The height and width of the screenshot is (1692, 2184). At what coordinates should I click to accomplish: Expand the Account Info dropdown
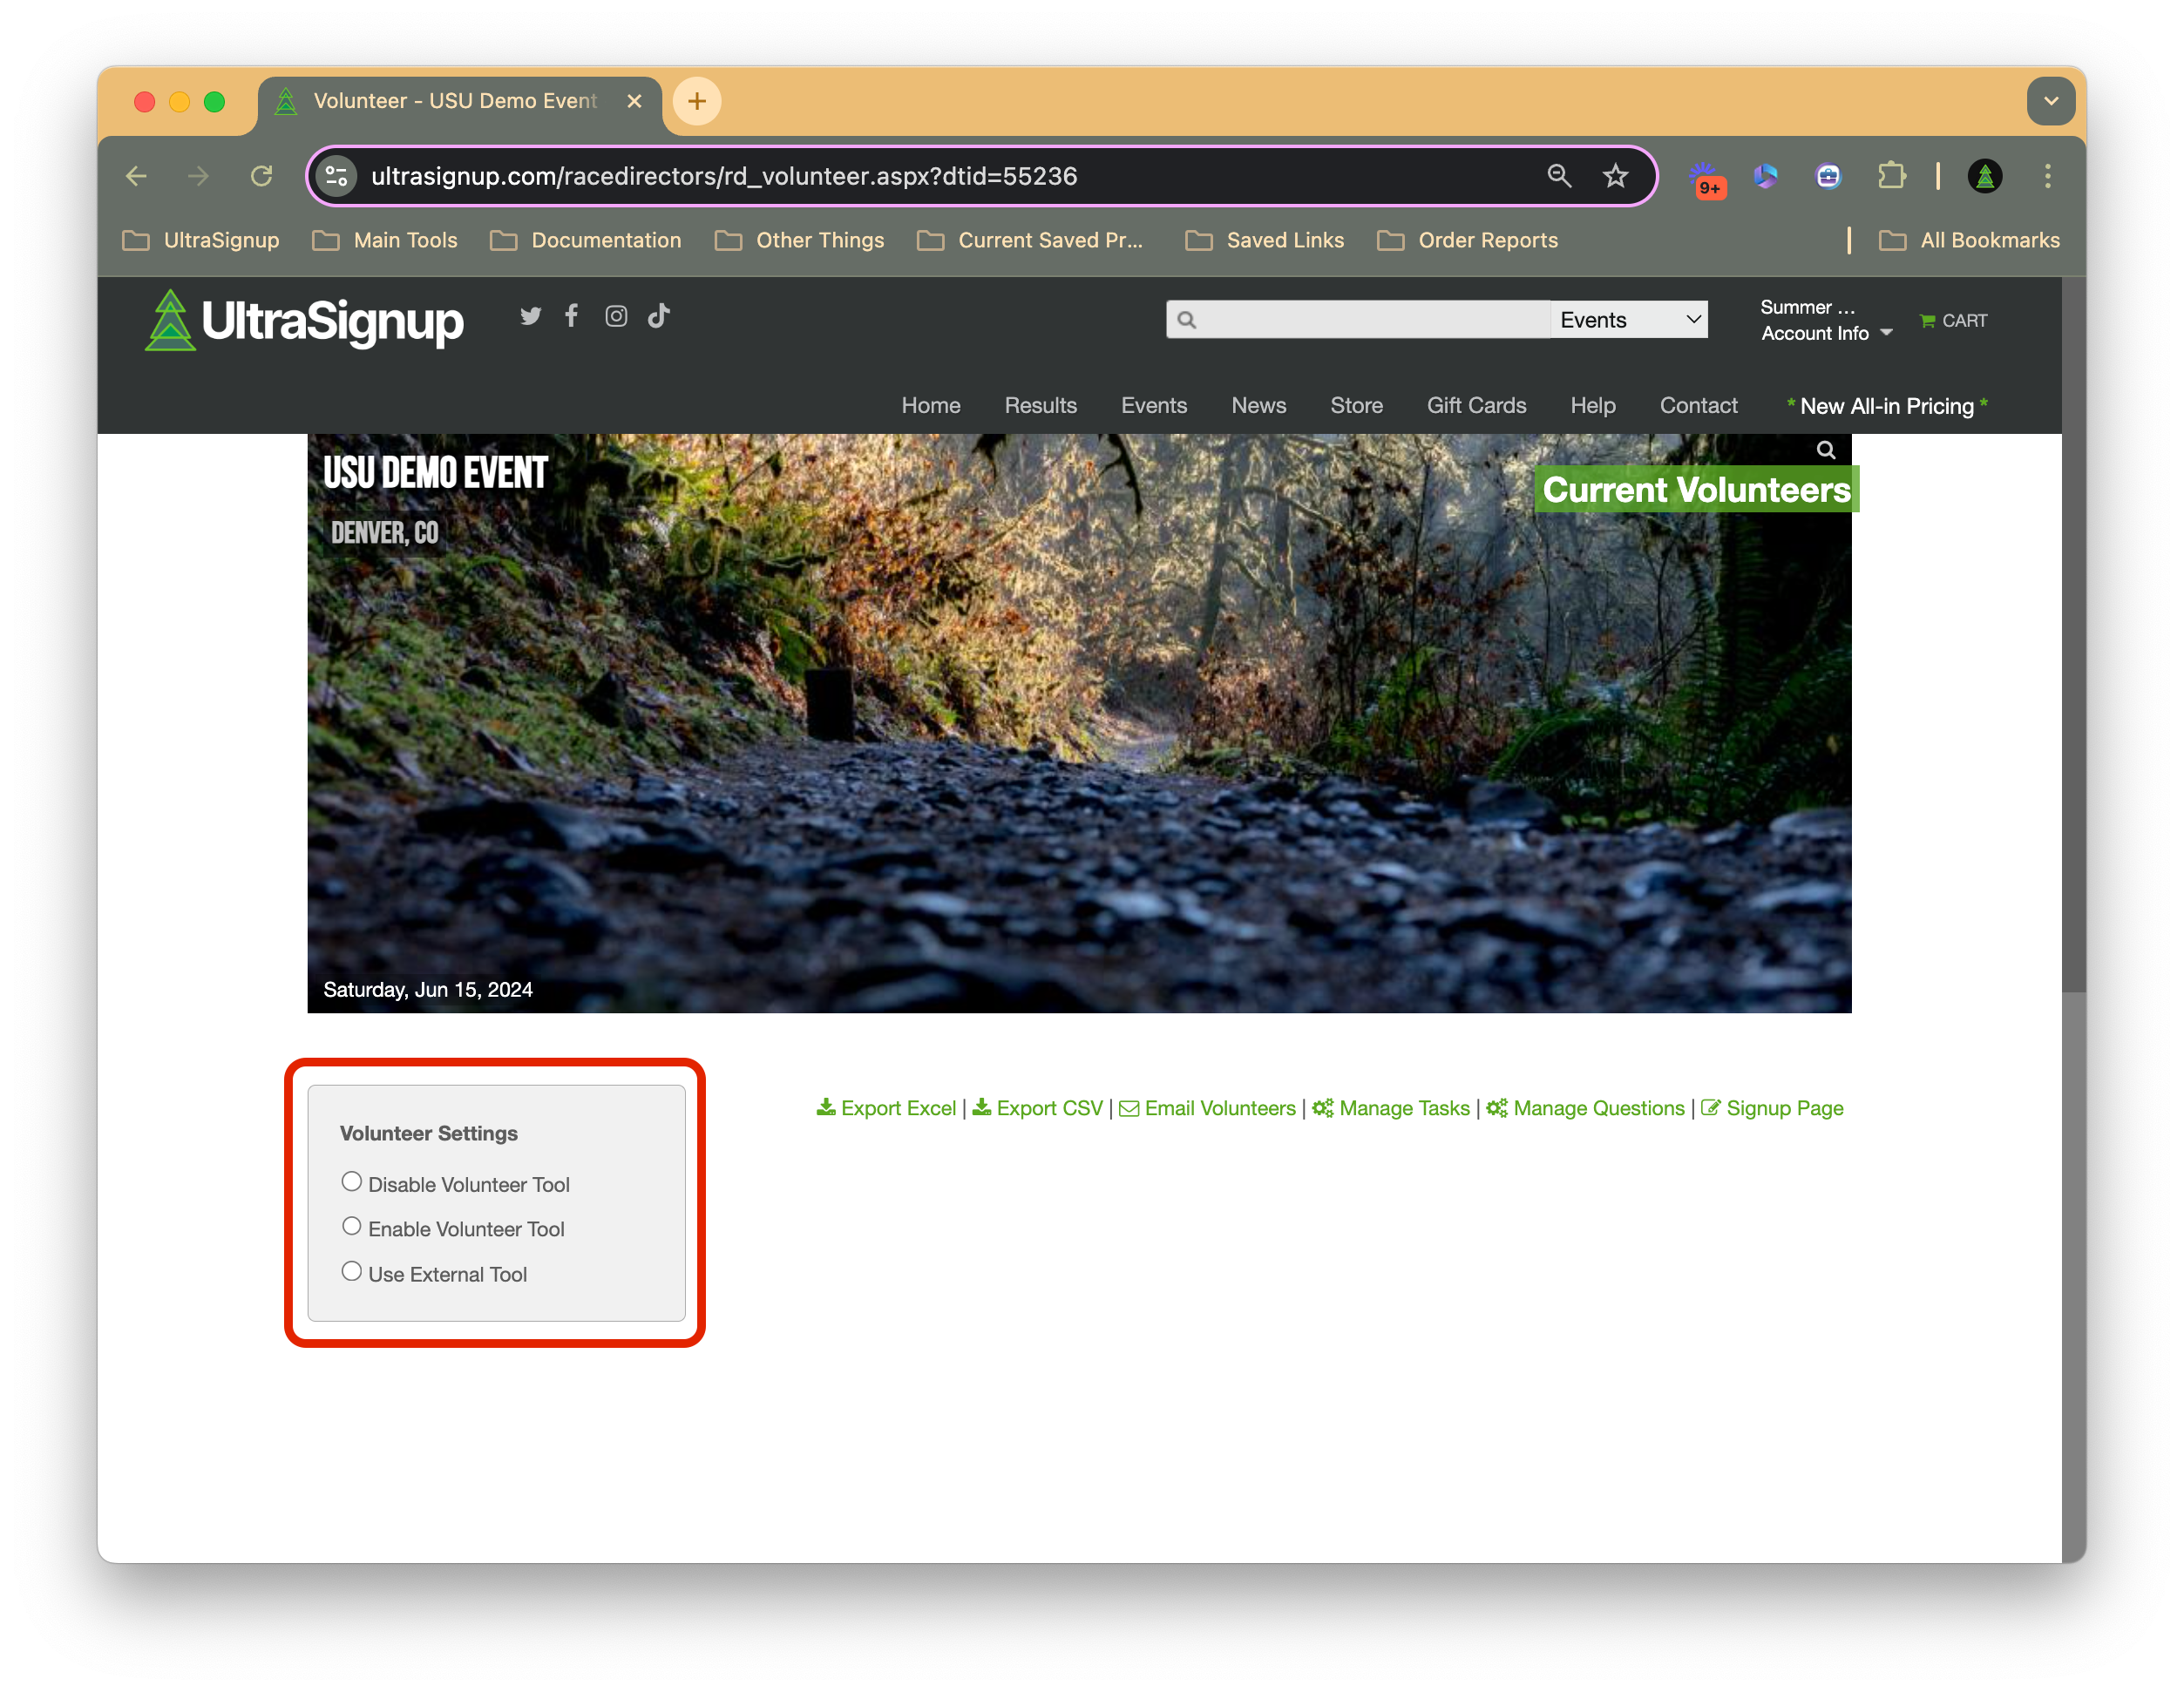tap(1826, 334)
